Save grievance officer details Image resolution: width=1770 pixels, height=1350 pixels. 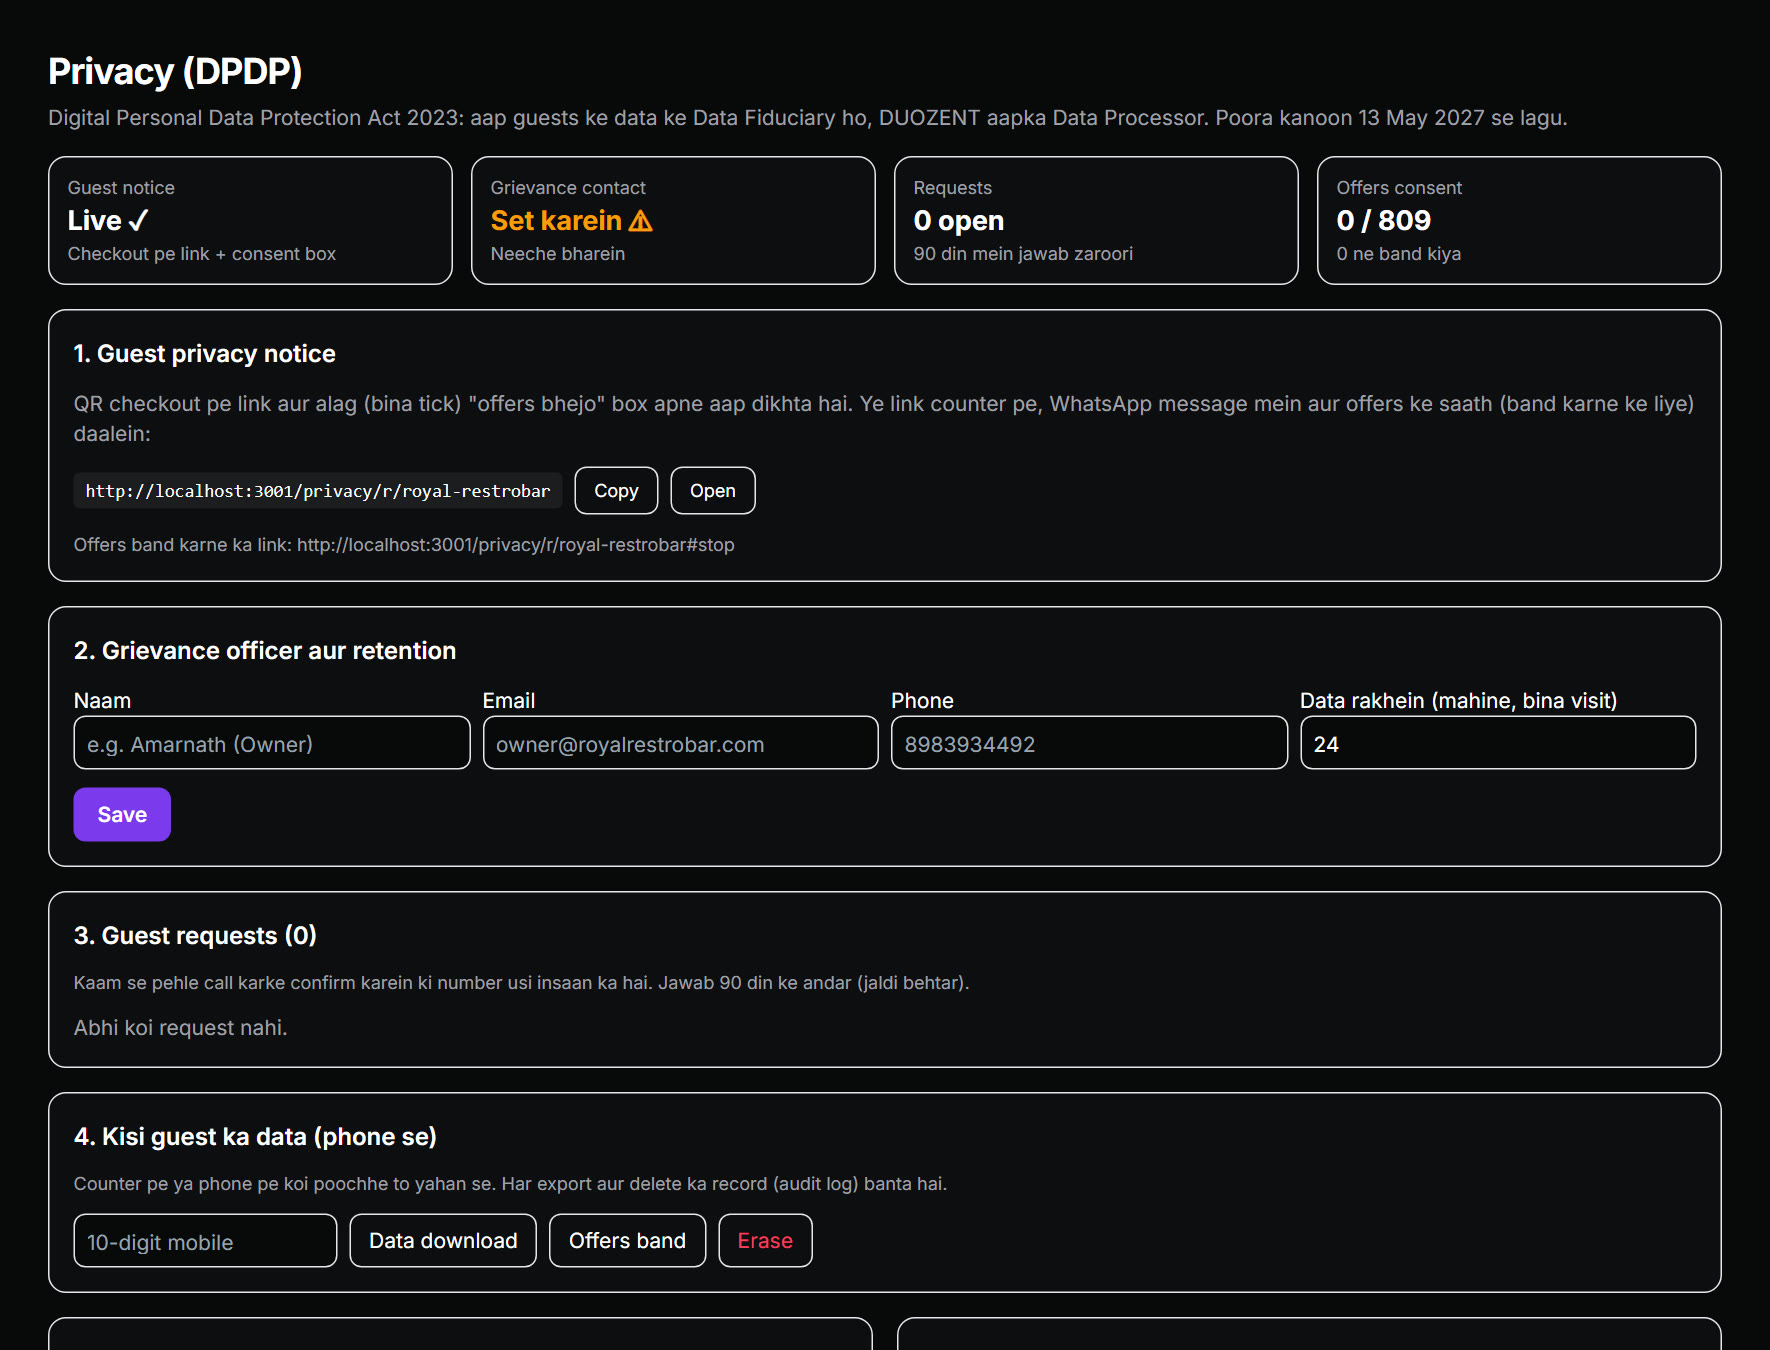click(122, 815)
